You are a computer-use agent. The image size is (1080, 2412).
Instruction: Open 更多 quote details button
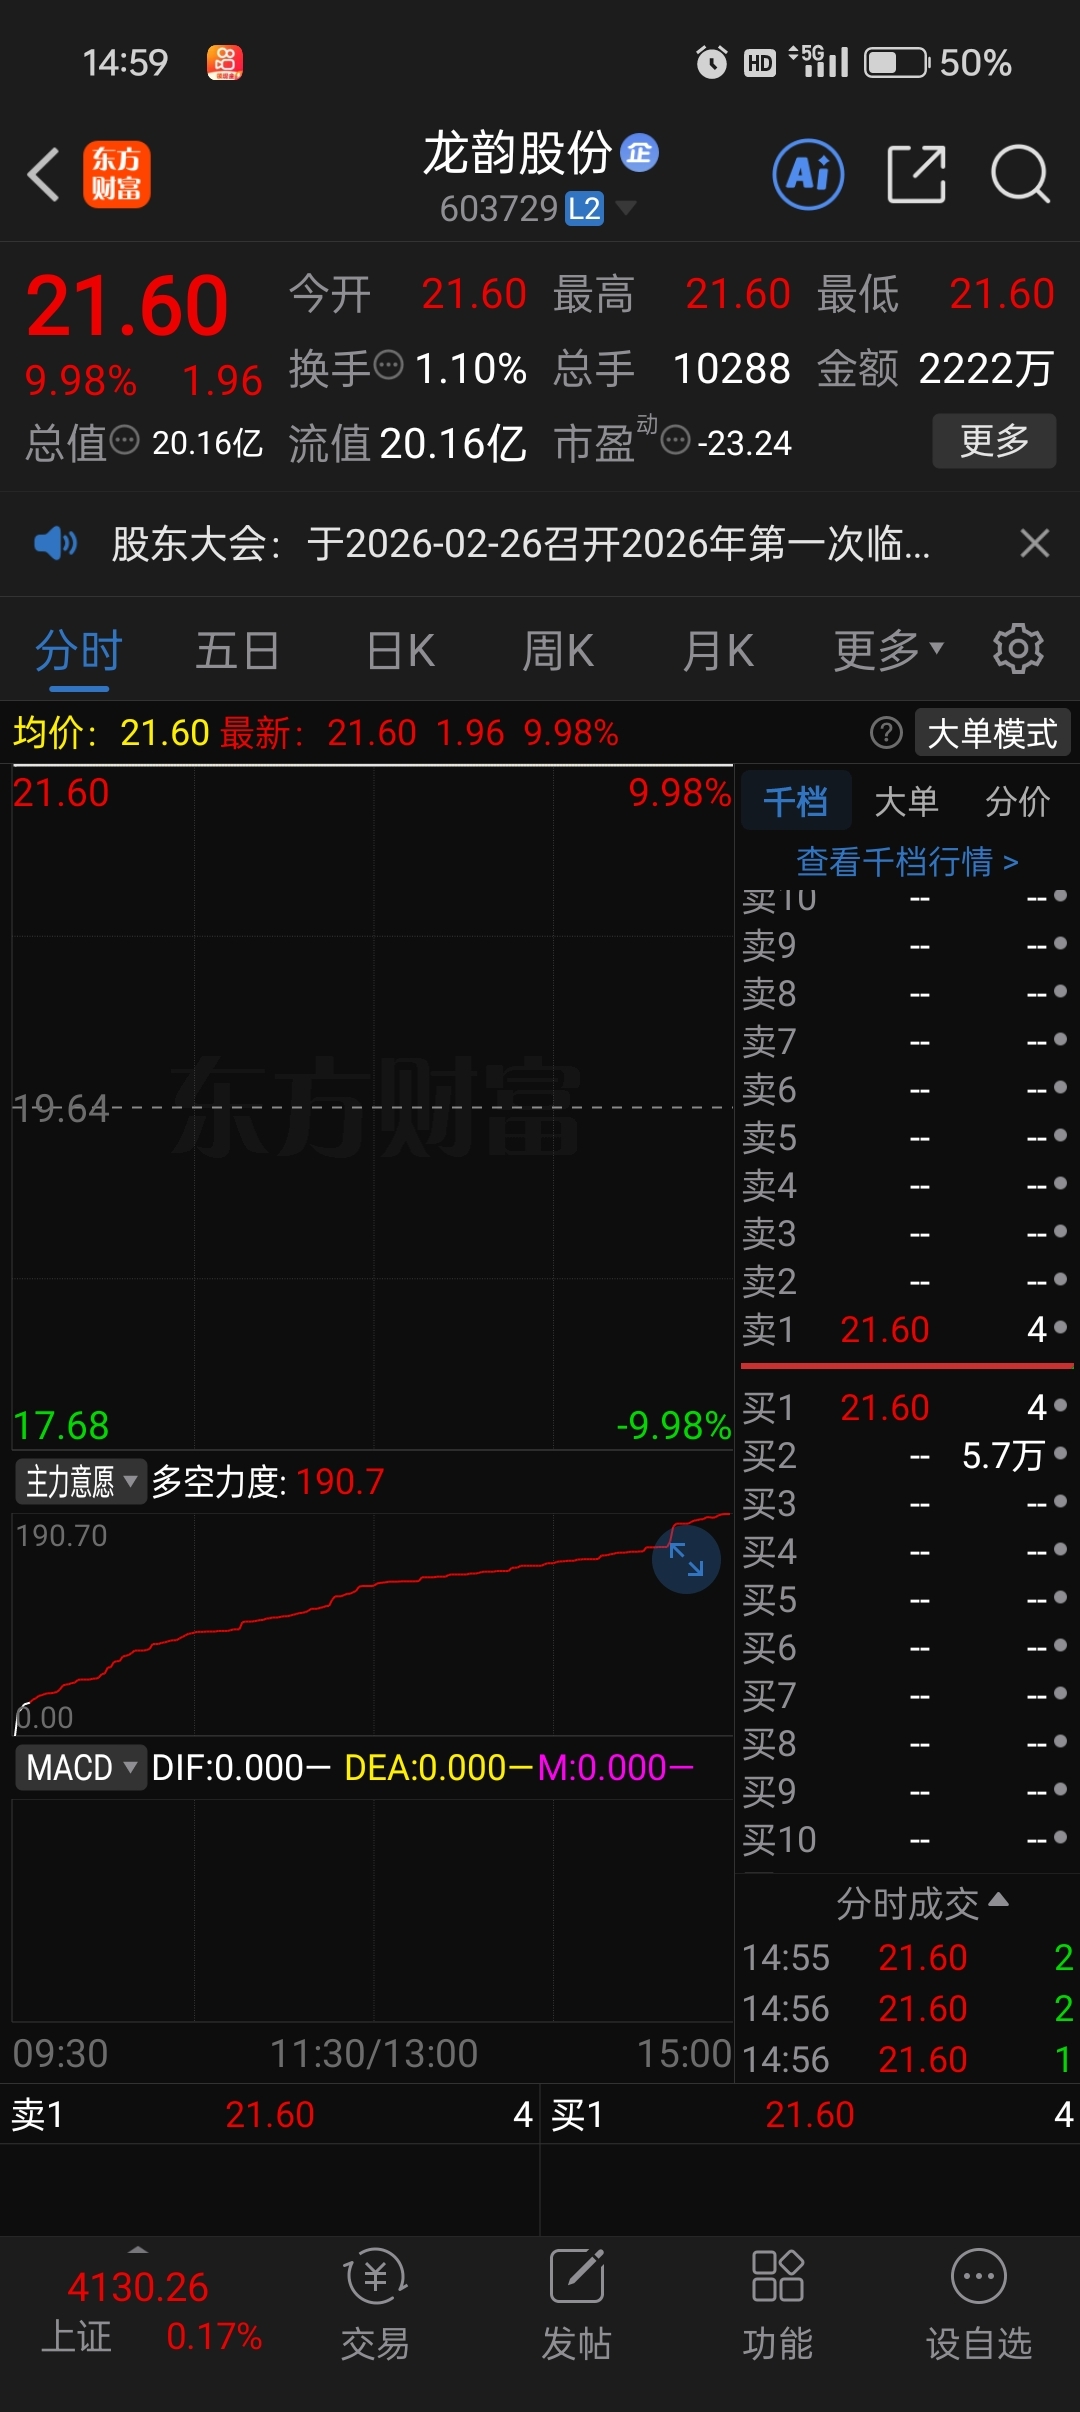[x=994, y=441]
